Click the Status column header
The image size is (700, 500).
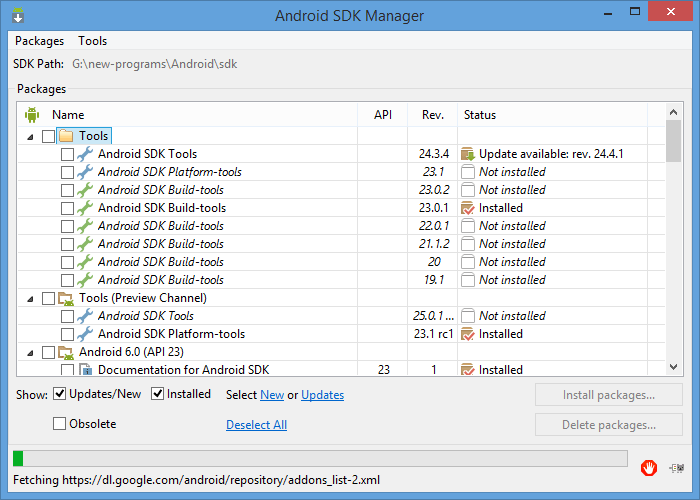pyautogui.click(x=552, y=115)
